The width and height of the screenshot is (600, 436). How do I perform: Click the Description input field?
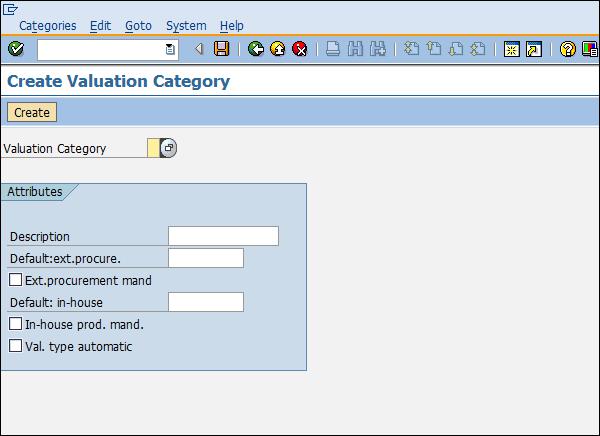click(x=223, y=236)
